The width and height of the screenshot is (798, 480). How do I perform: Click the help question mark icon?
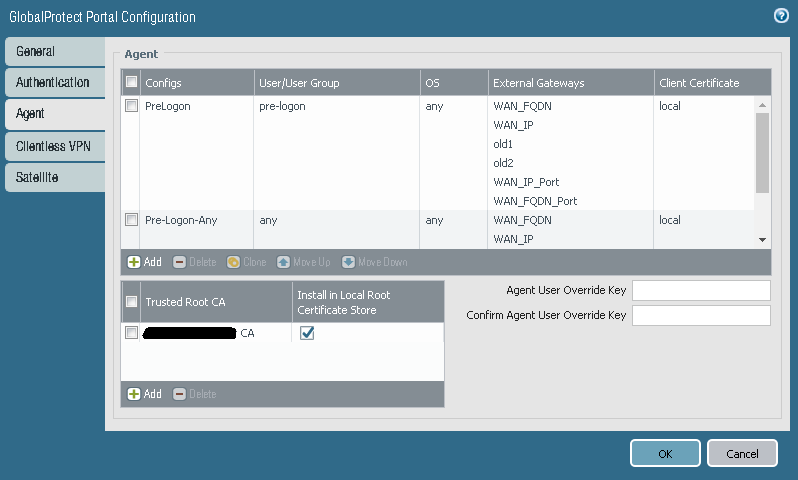coord(781,16)
